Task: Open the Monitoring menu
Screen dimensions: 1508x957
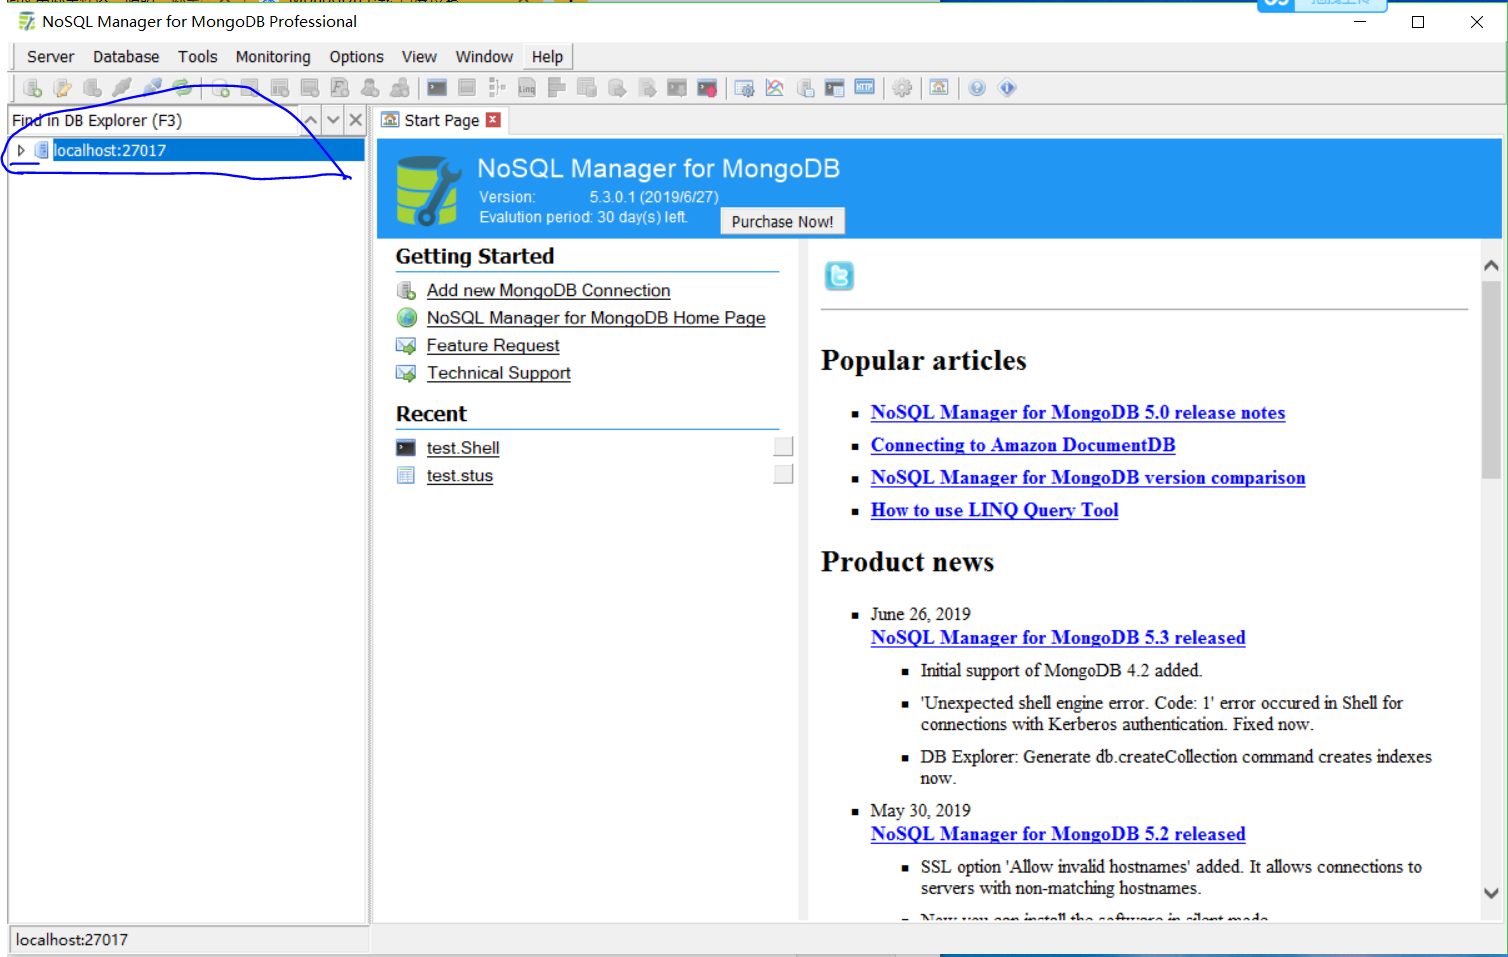Action: (273, 57)
